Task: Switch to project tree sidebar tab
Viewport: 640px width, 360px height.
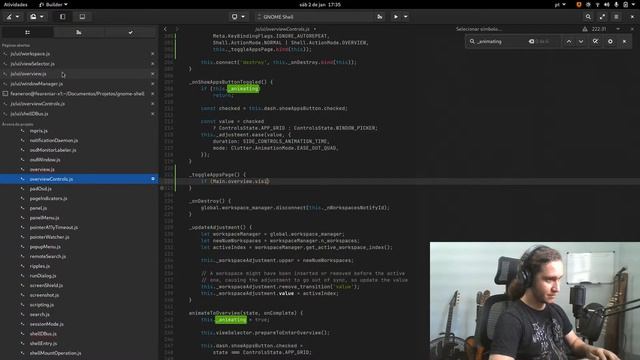Action: click(x=27, y=32)
